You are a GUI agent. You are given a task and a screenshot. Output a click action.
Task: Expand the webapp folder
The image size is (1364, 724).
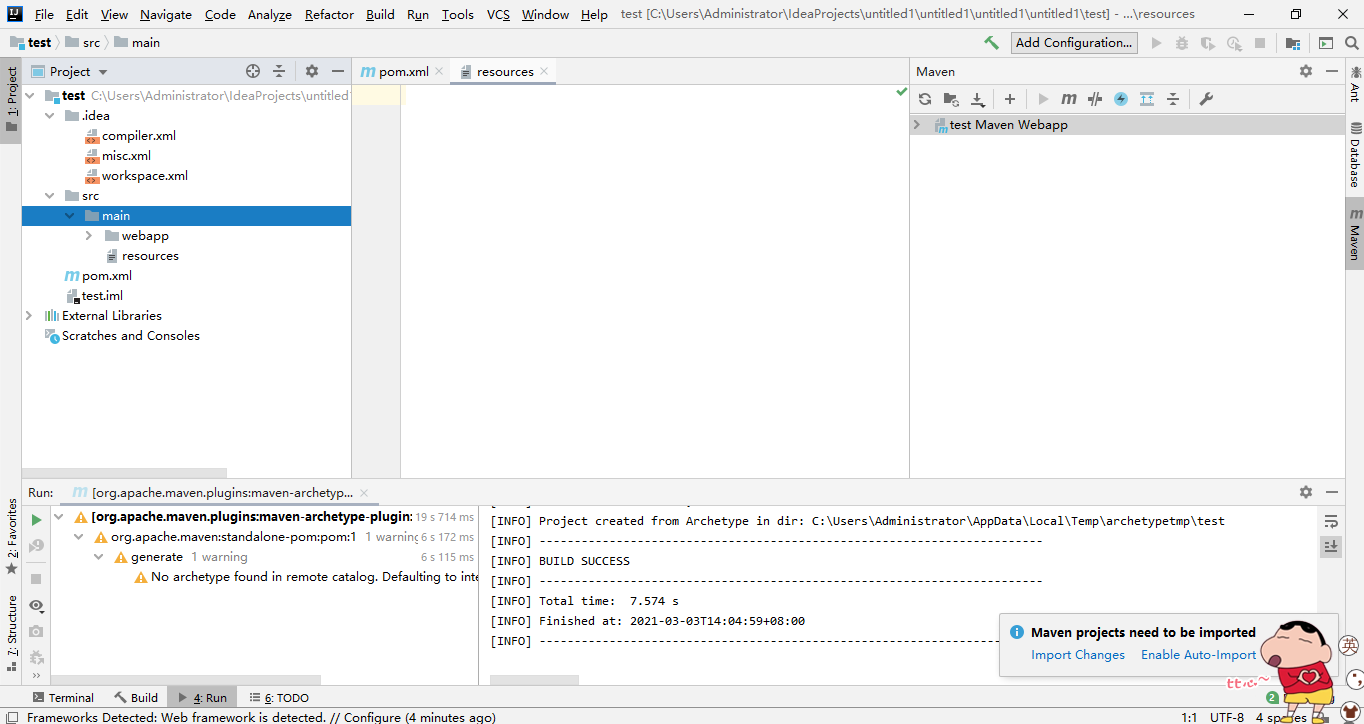[89, 236]
